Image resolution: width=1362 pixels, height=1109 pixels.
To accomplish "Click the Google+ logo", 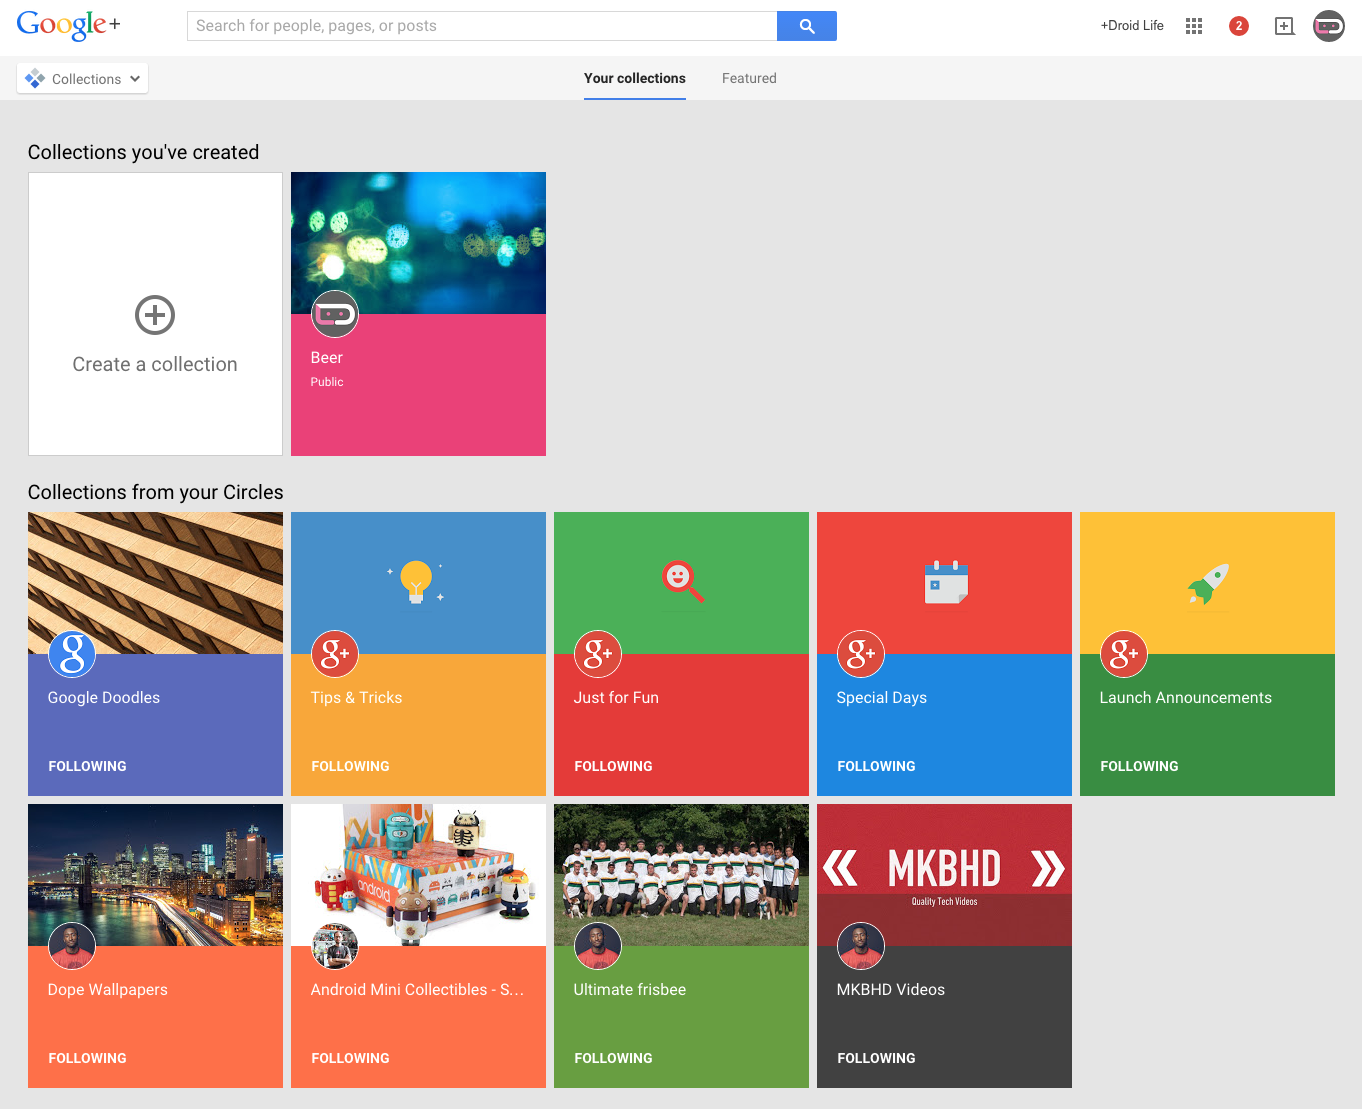I will [68, 26].
